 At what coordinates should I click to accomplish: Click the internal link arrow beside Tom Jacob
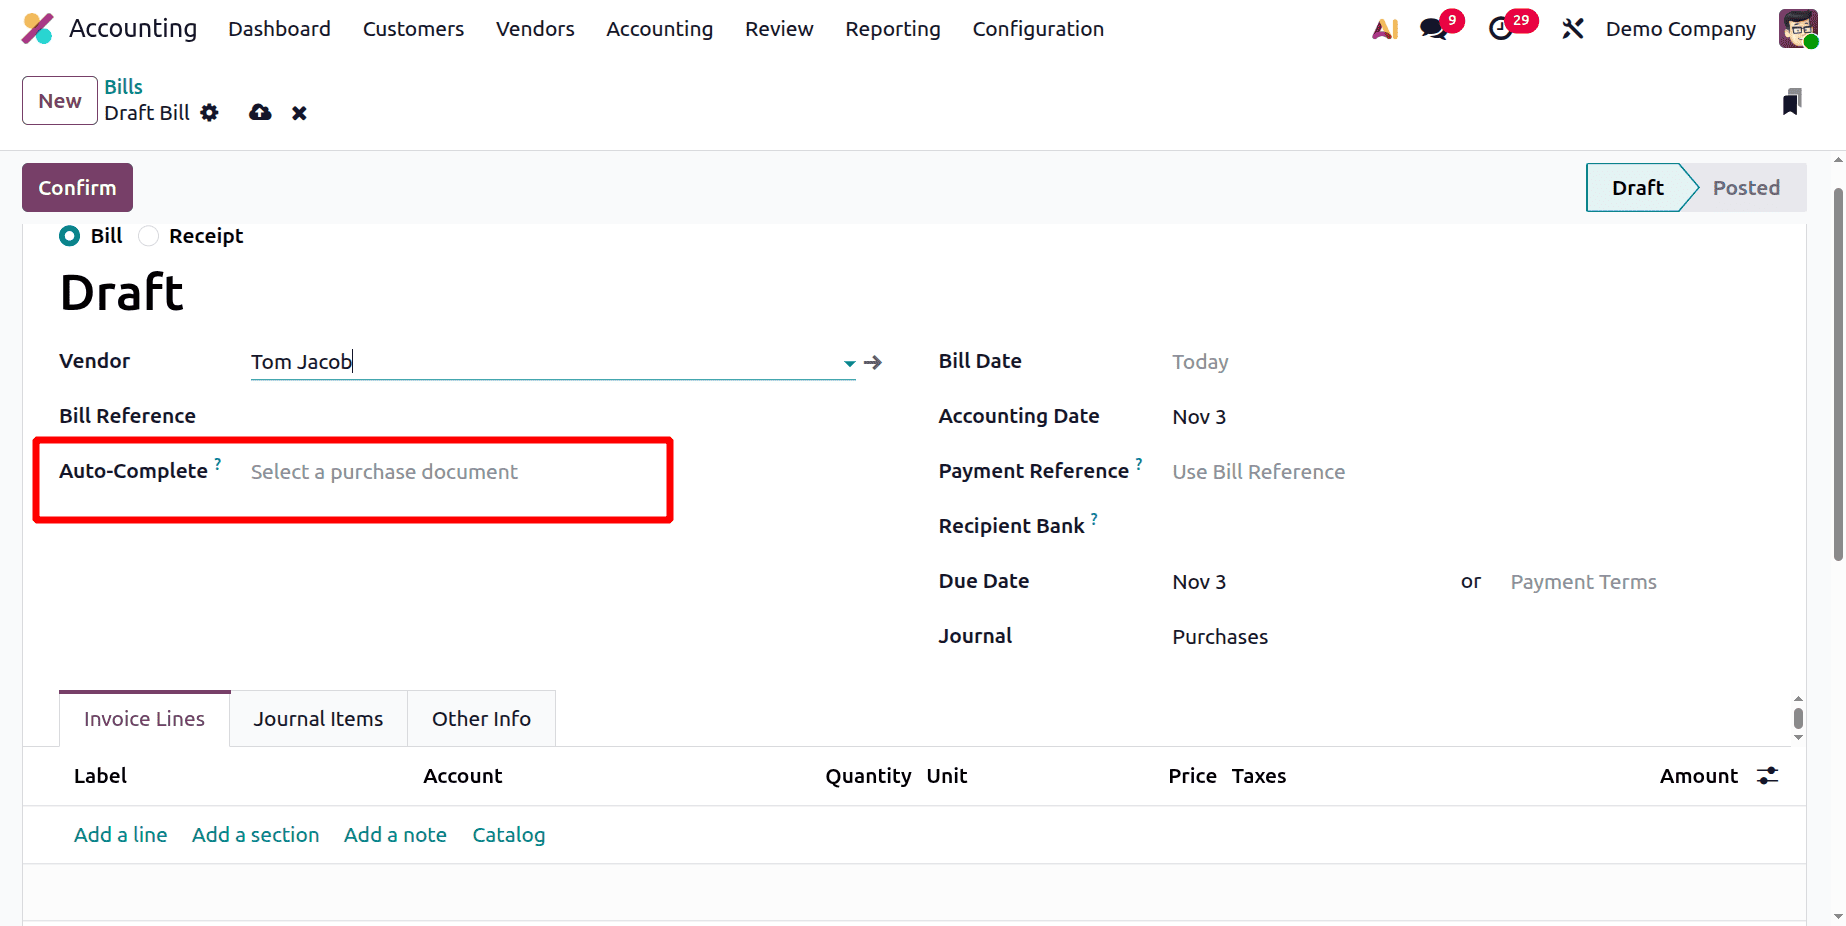[x=873, y=362]
